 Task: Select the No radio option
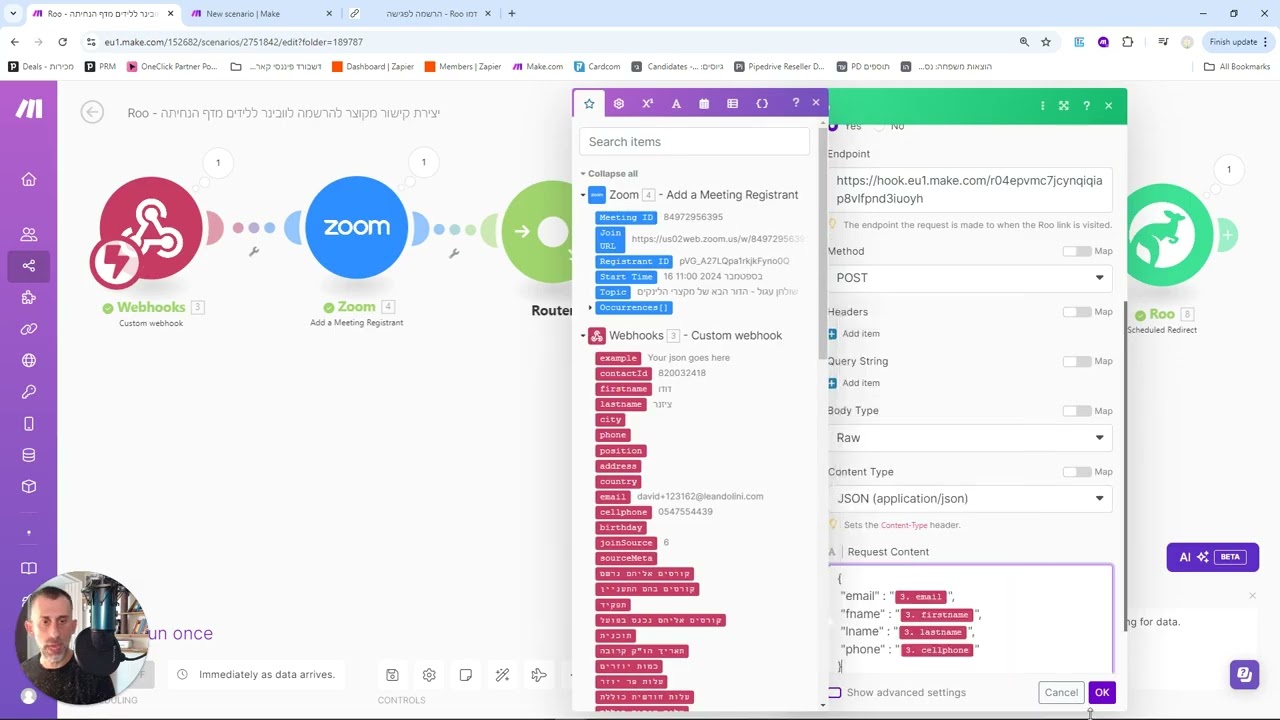coord(880,126)
